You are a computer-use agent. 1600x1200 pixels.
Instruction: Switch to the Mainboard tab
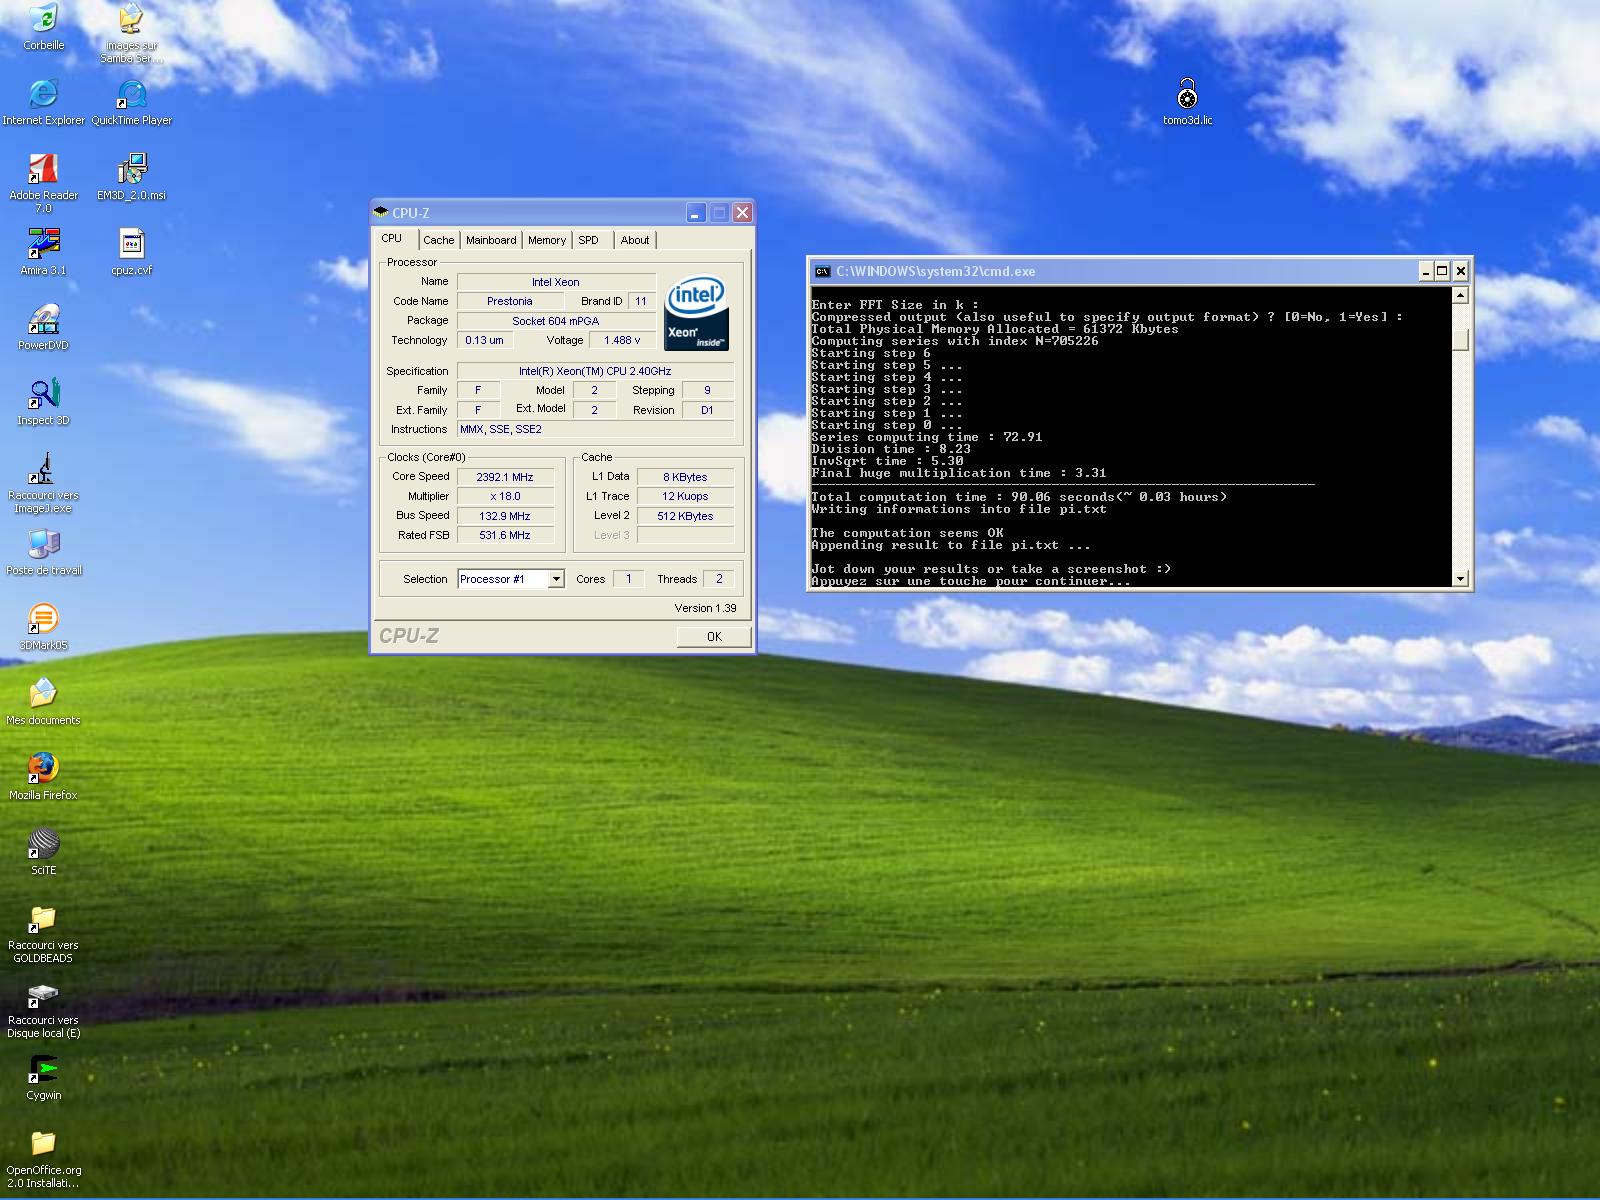coord(491,240)
